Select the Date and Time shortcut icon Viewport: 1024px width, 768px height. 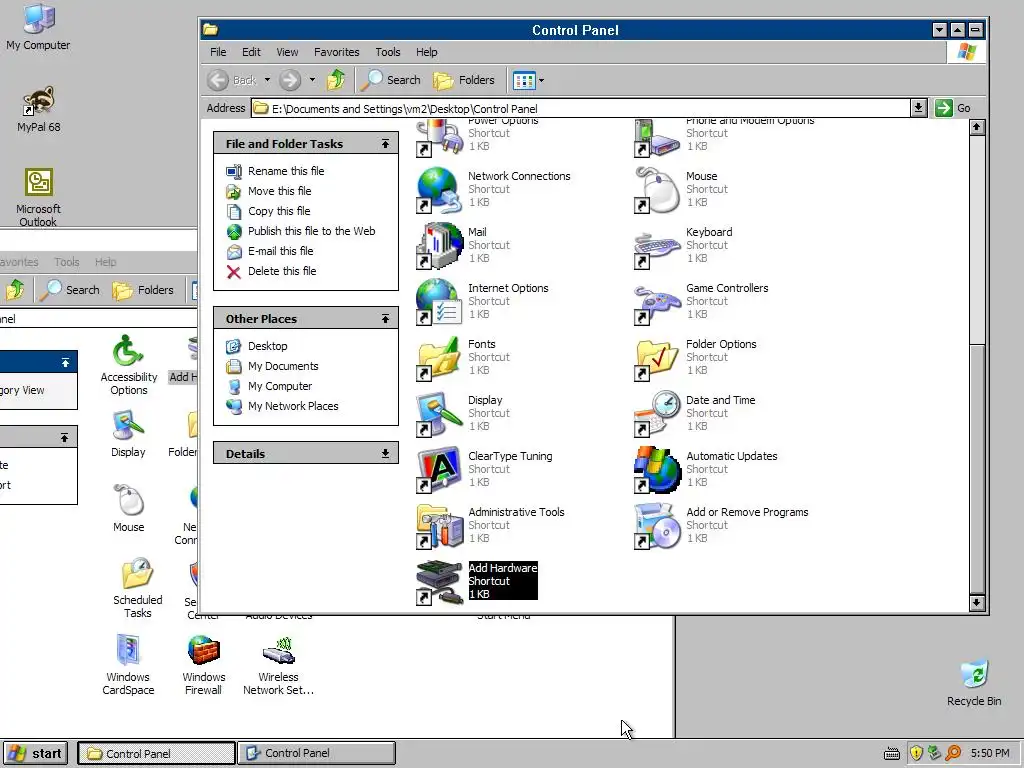(x=656, y=415)
